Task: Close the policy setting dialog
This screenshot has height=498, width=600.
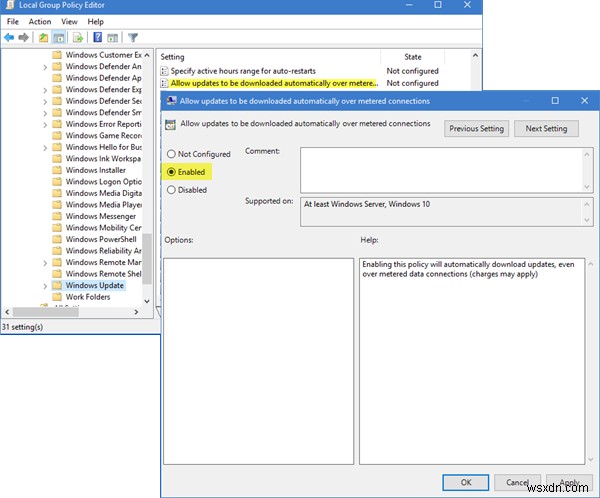Action: pyautogui.click(x=584, y=101)
